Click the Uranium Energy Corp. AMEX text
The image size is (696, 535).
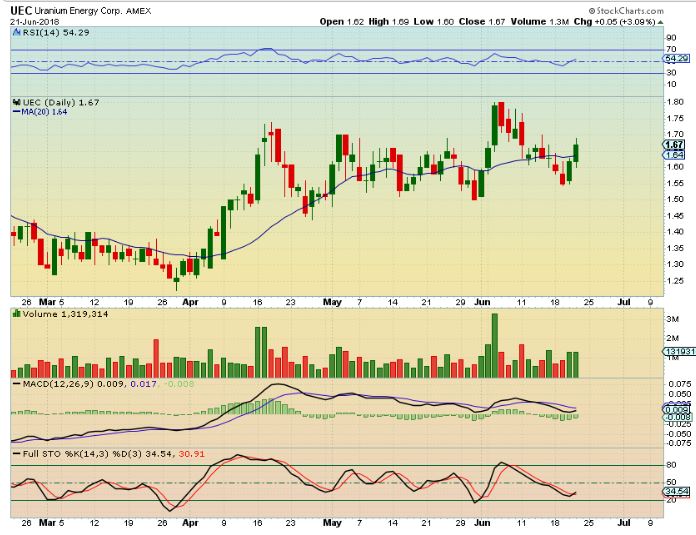coord(93,11)
